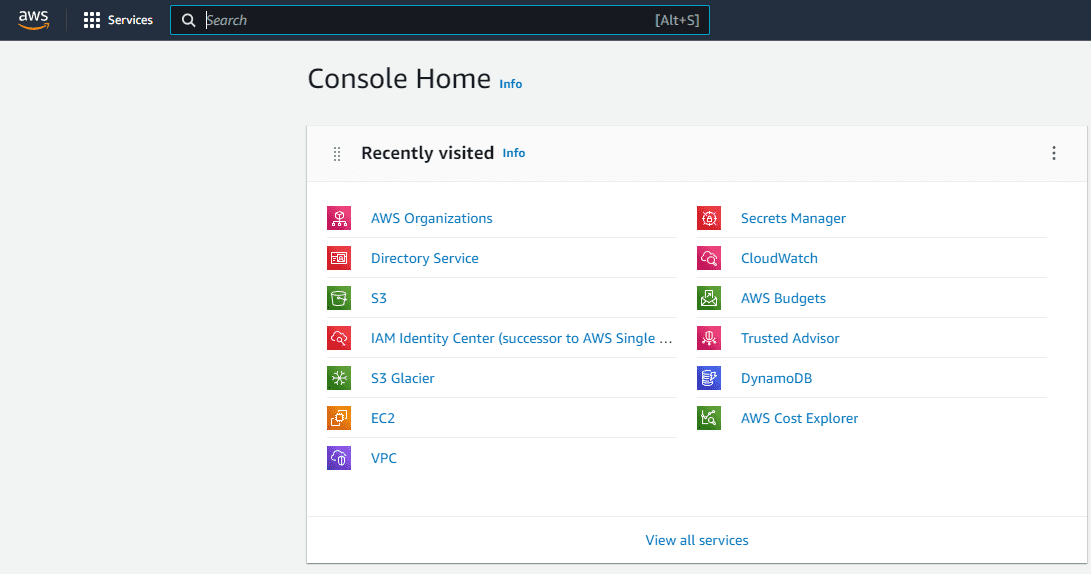Go to the AWS logo home
1091x574 pixels.
tap(33, 20)
